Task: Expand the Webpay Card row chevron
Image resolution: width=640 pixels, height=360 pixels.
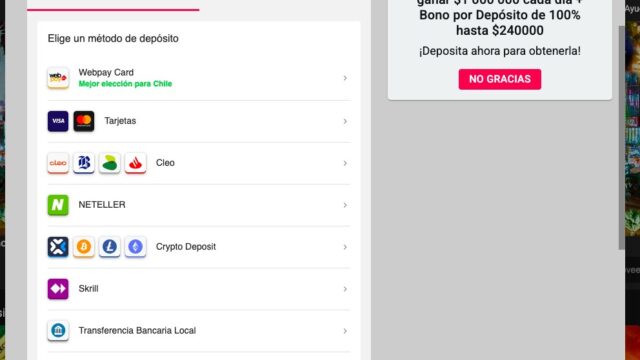Action: tap(345, 78)
